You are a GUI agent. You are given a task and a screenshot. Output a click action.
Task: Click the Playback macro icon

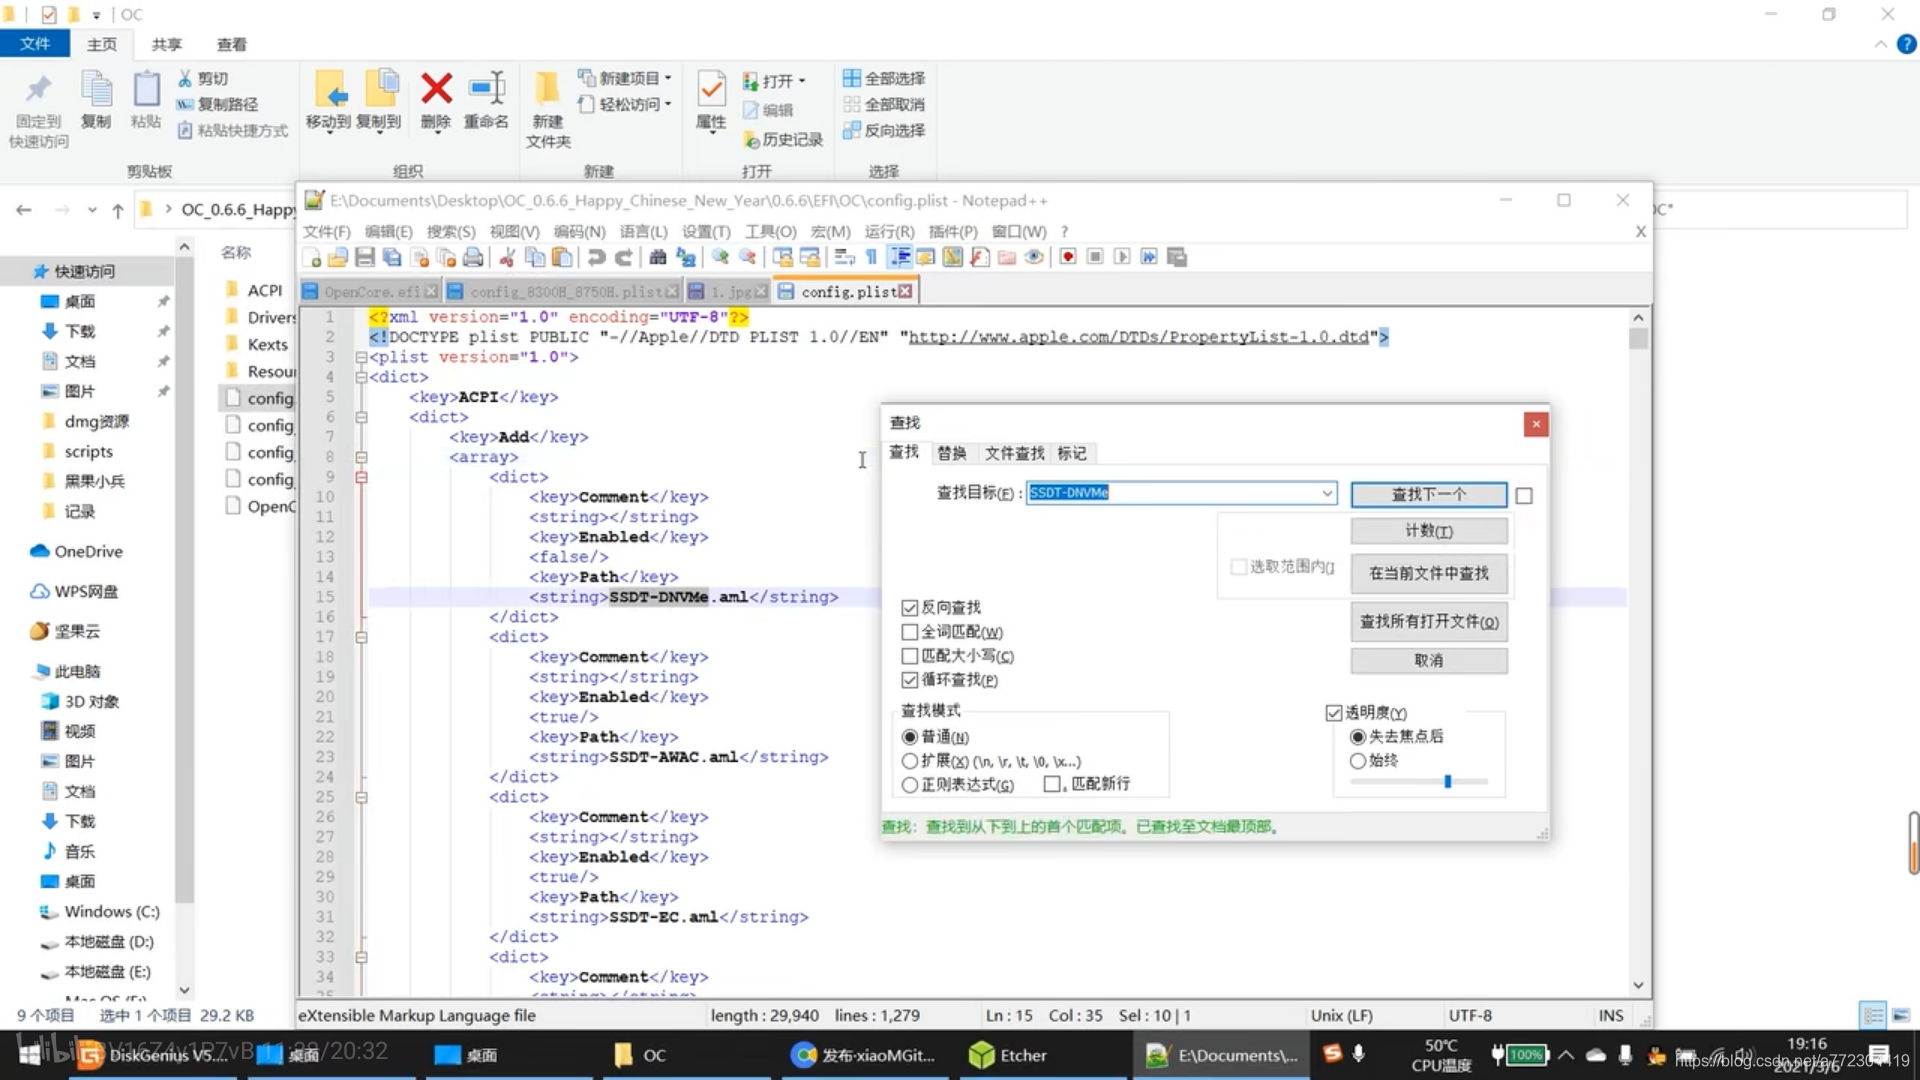tap(1122, 258)
